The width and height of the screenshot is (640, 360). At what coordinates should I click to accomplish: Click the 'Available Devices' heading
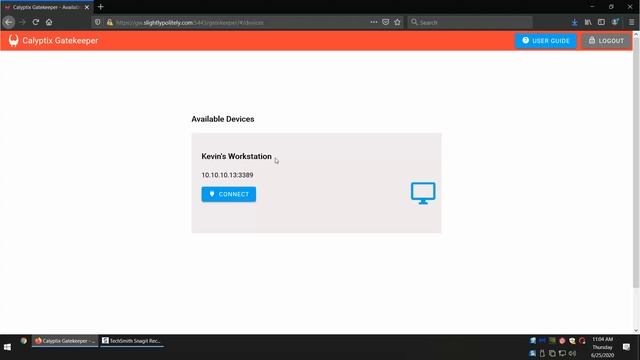223,119
